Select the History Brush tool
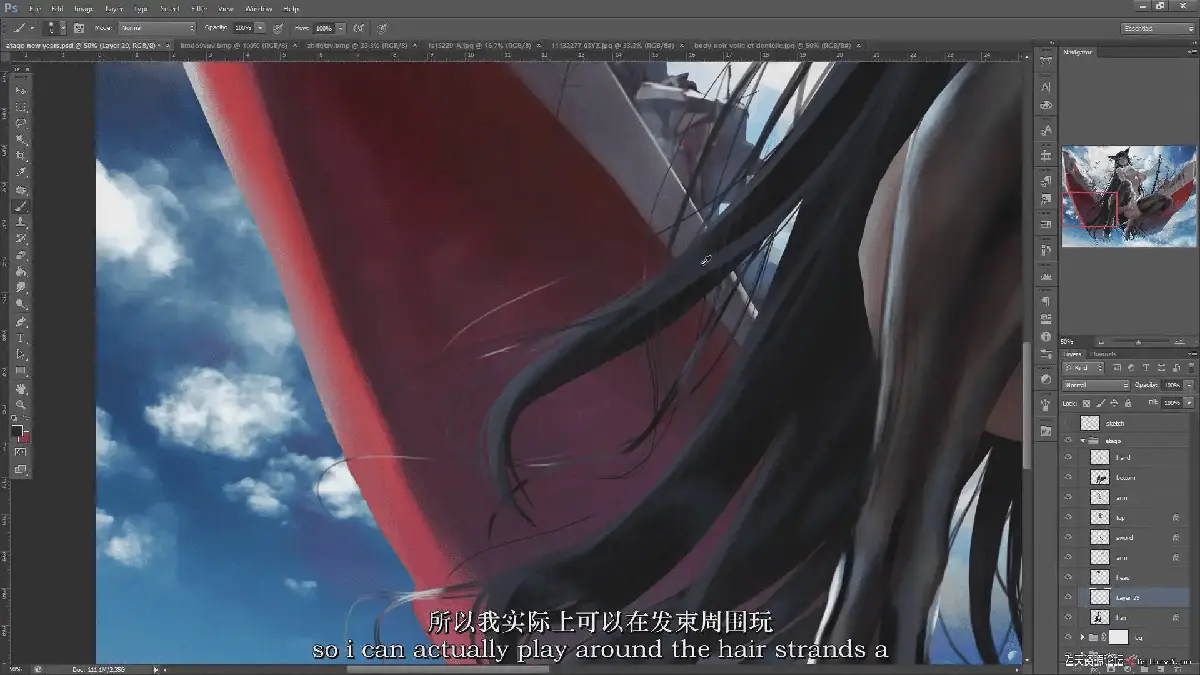The width and height of the screenshot is (1200, 675). (x=22, y=239)
